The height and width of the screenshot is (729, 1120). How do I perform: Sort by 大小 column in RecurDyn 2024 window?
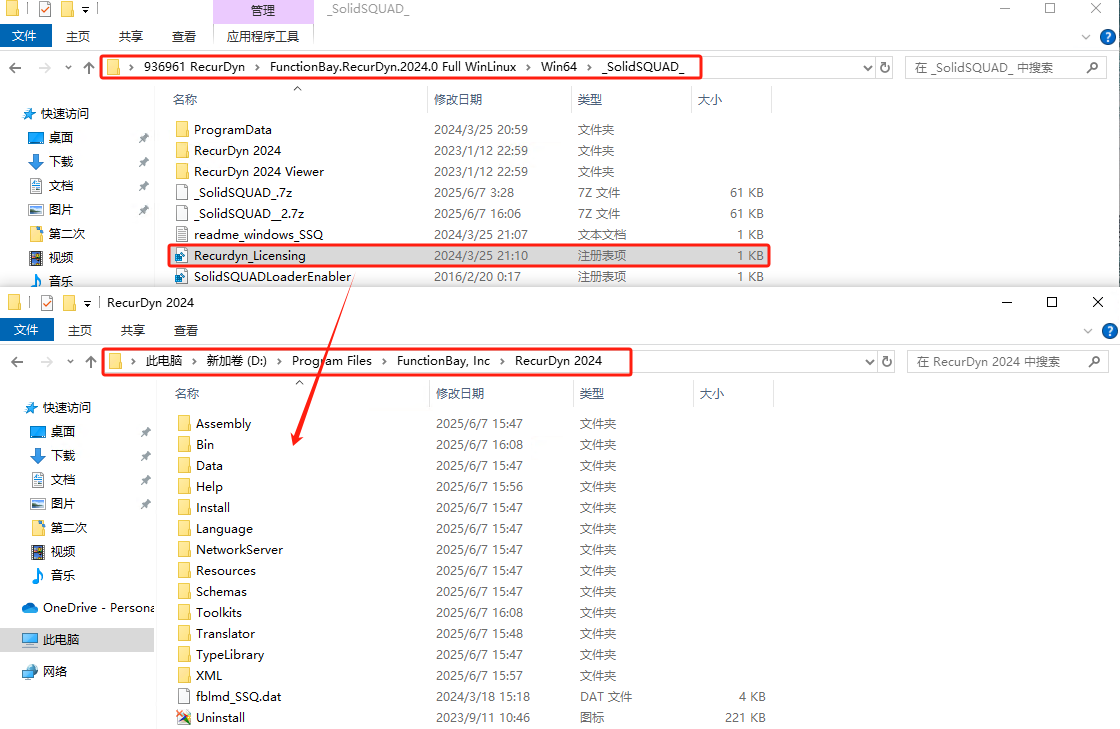711,393
